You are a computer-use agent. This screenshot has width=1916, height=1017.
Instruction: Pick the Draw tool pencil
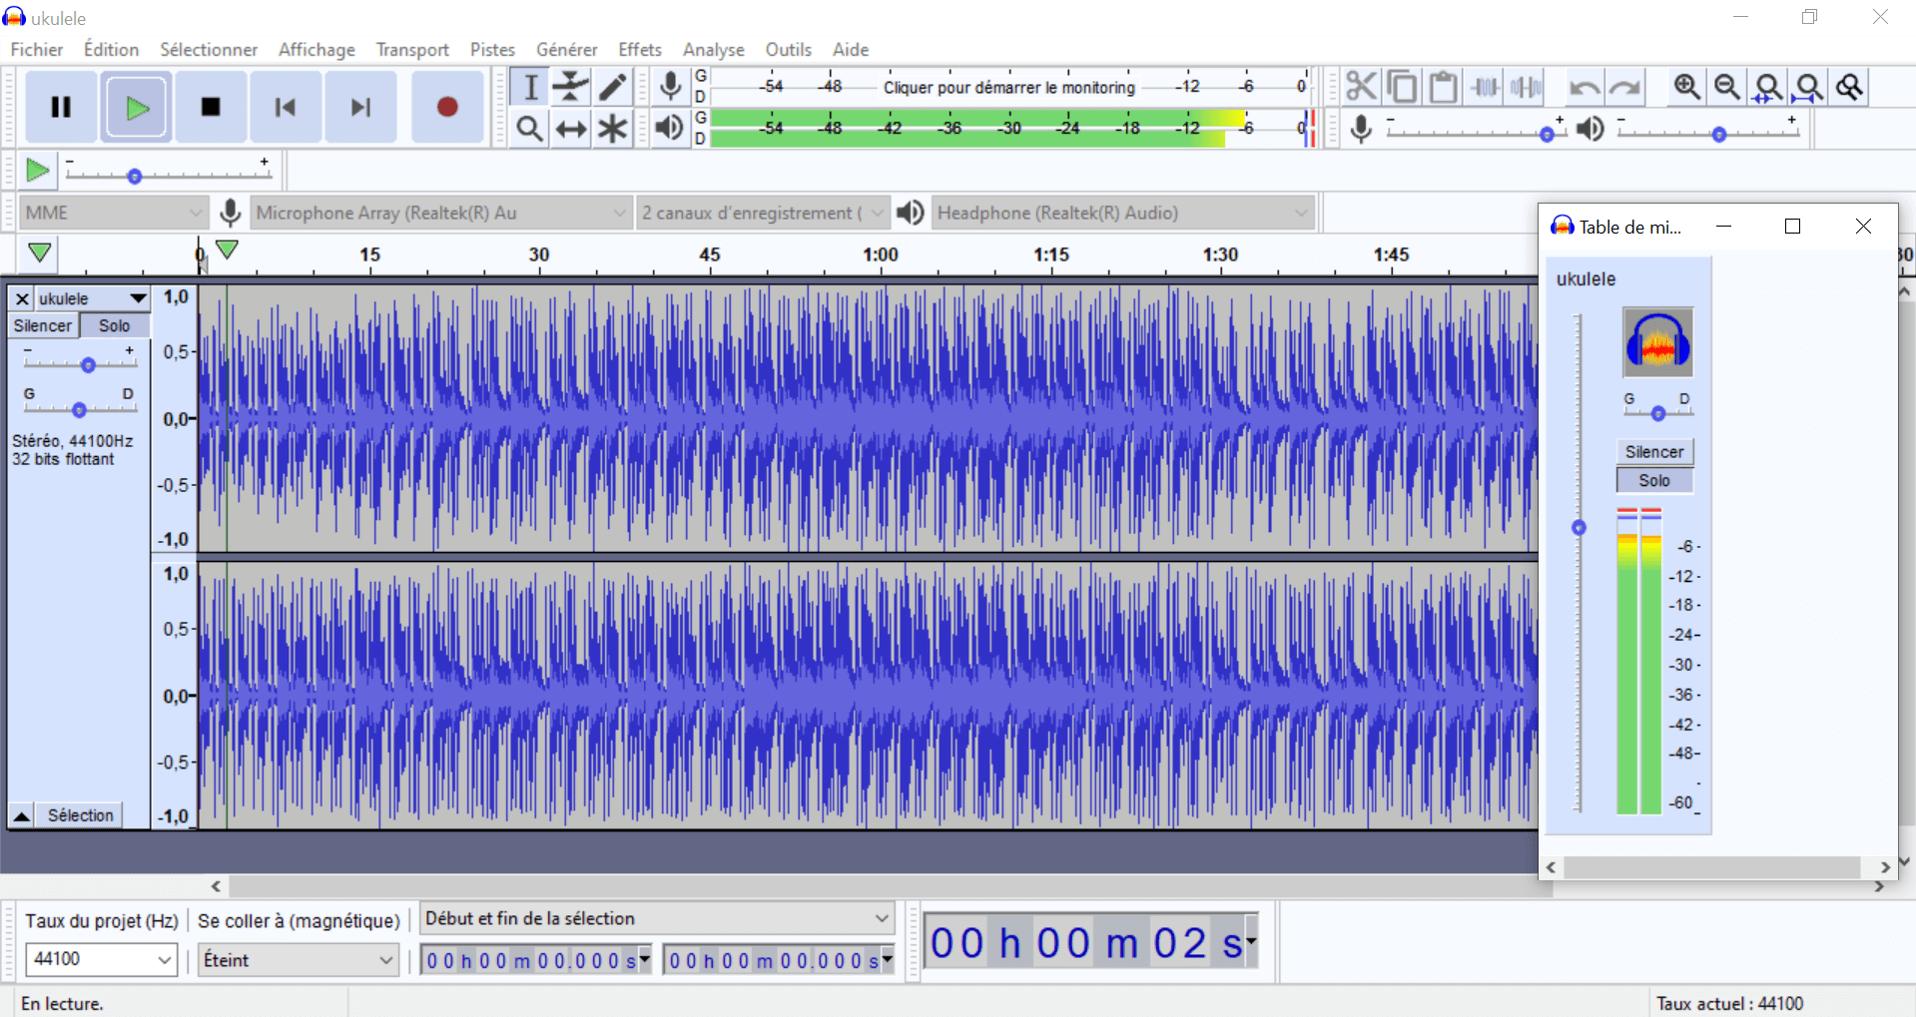point(612,86)
